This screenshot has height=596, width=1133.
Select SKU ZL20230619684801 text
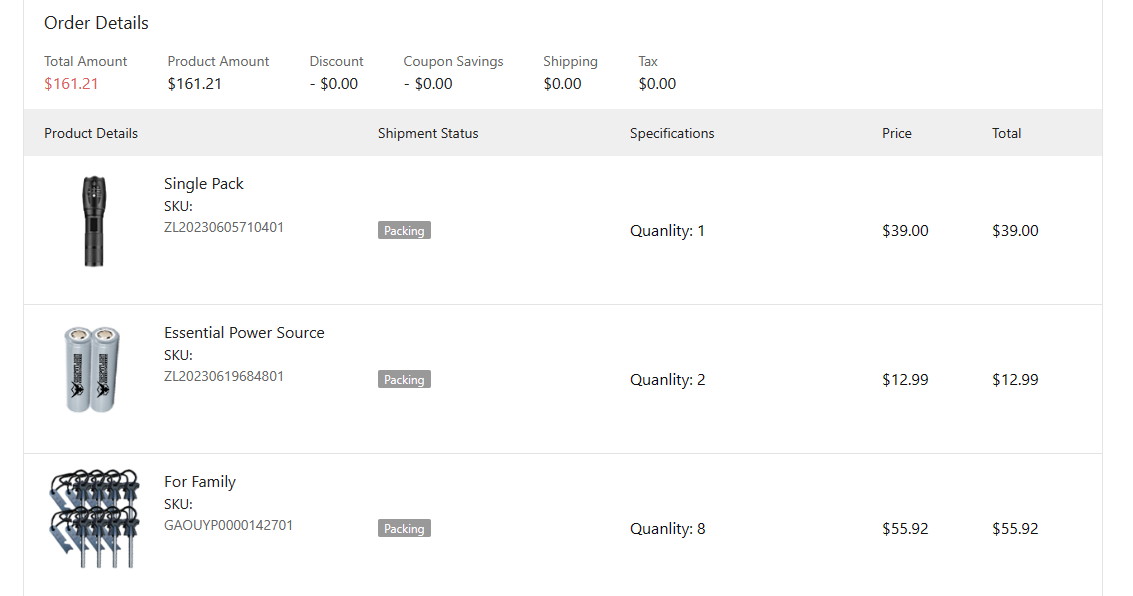point(224,377)
